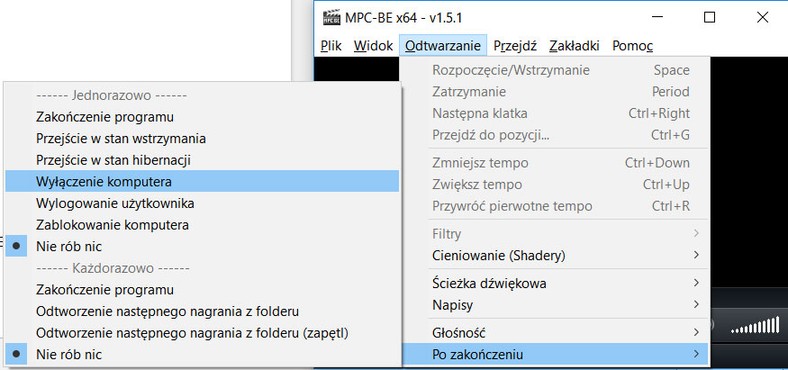Screen dimensions: 788x370
Task: Maximize the MPC-BE window
Action: (x=709, y=18)
